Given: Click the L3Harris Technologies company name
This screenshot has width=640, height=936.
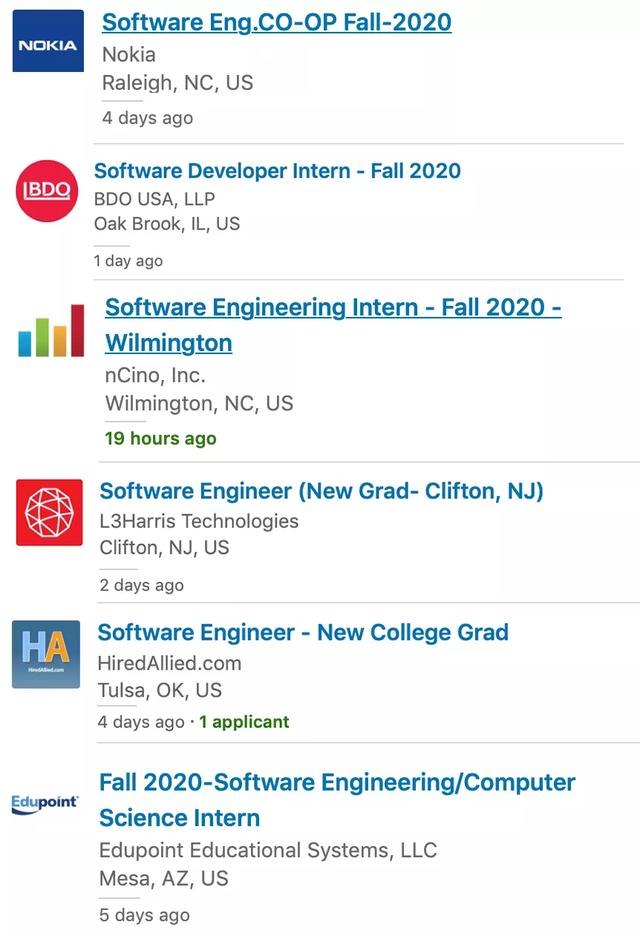Looking at the screenshot, I should coord(199,521).
